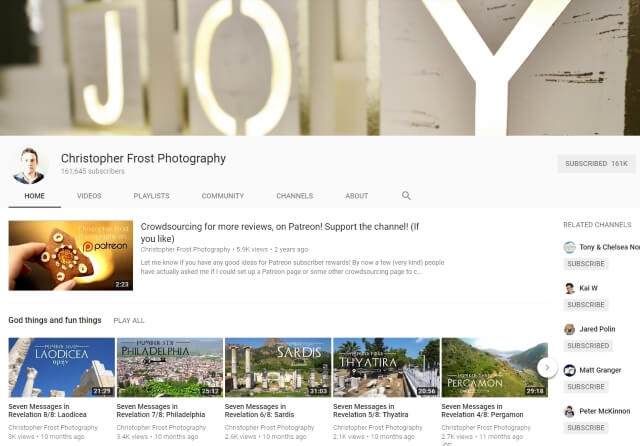Subscribe to Kai W channel
The width and height of the screenshot is (640, 446).
[586, 305]
